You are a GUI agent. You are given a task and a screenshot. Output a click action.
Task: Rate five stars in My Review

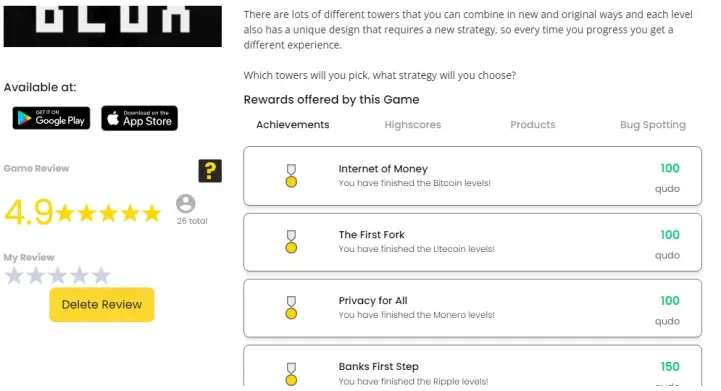101,276
